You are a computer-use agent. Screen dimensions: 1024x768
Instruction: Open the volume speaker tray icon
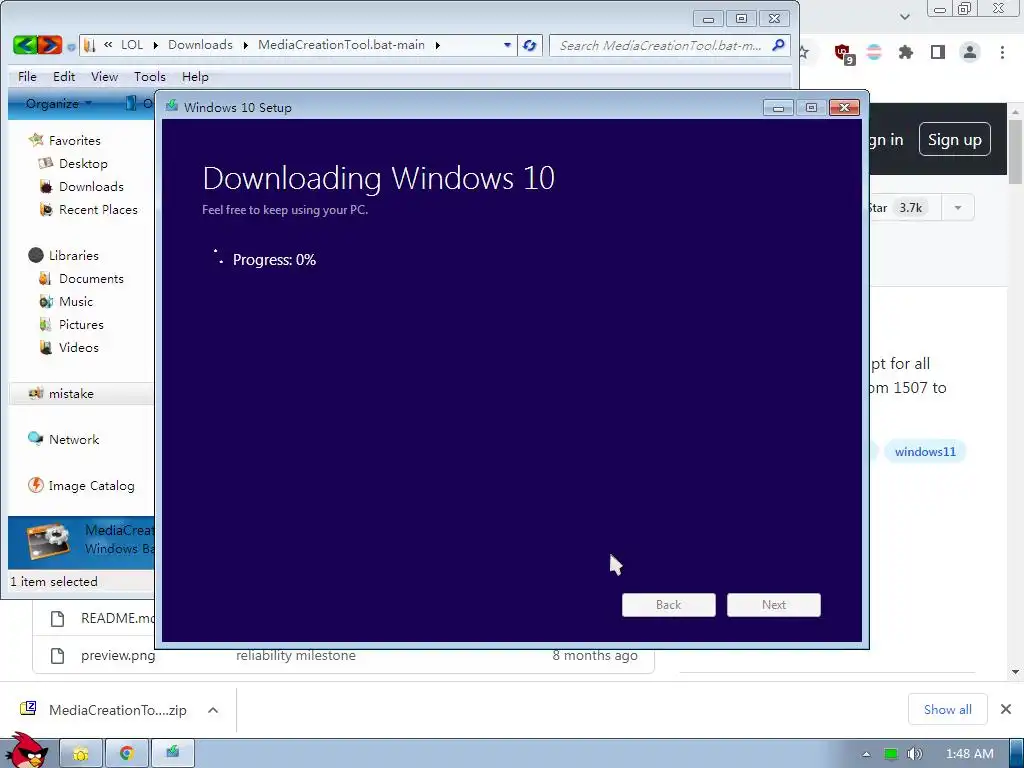click(x=914, y=754)
